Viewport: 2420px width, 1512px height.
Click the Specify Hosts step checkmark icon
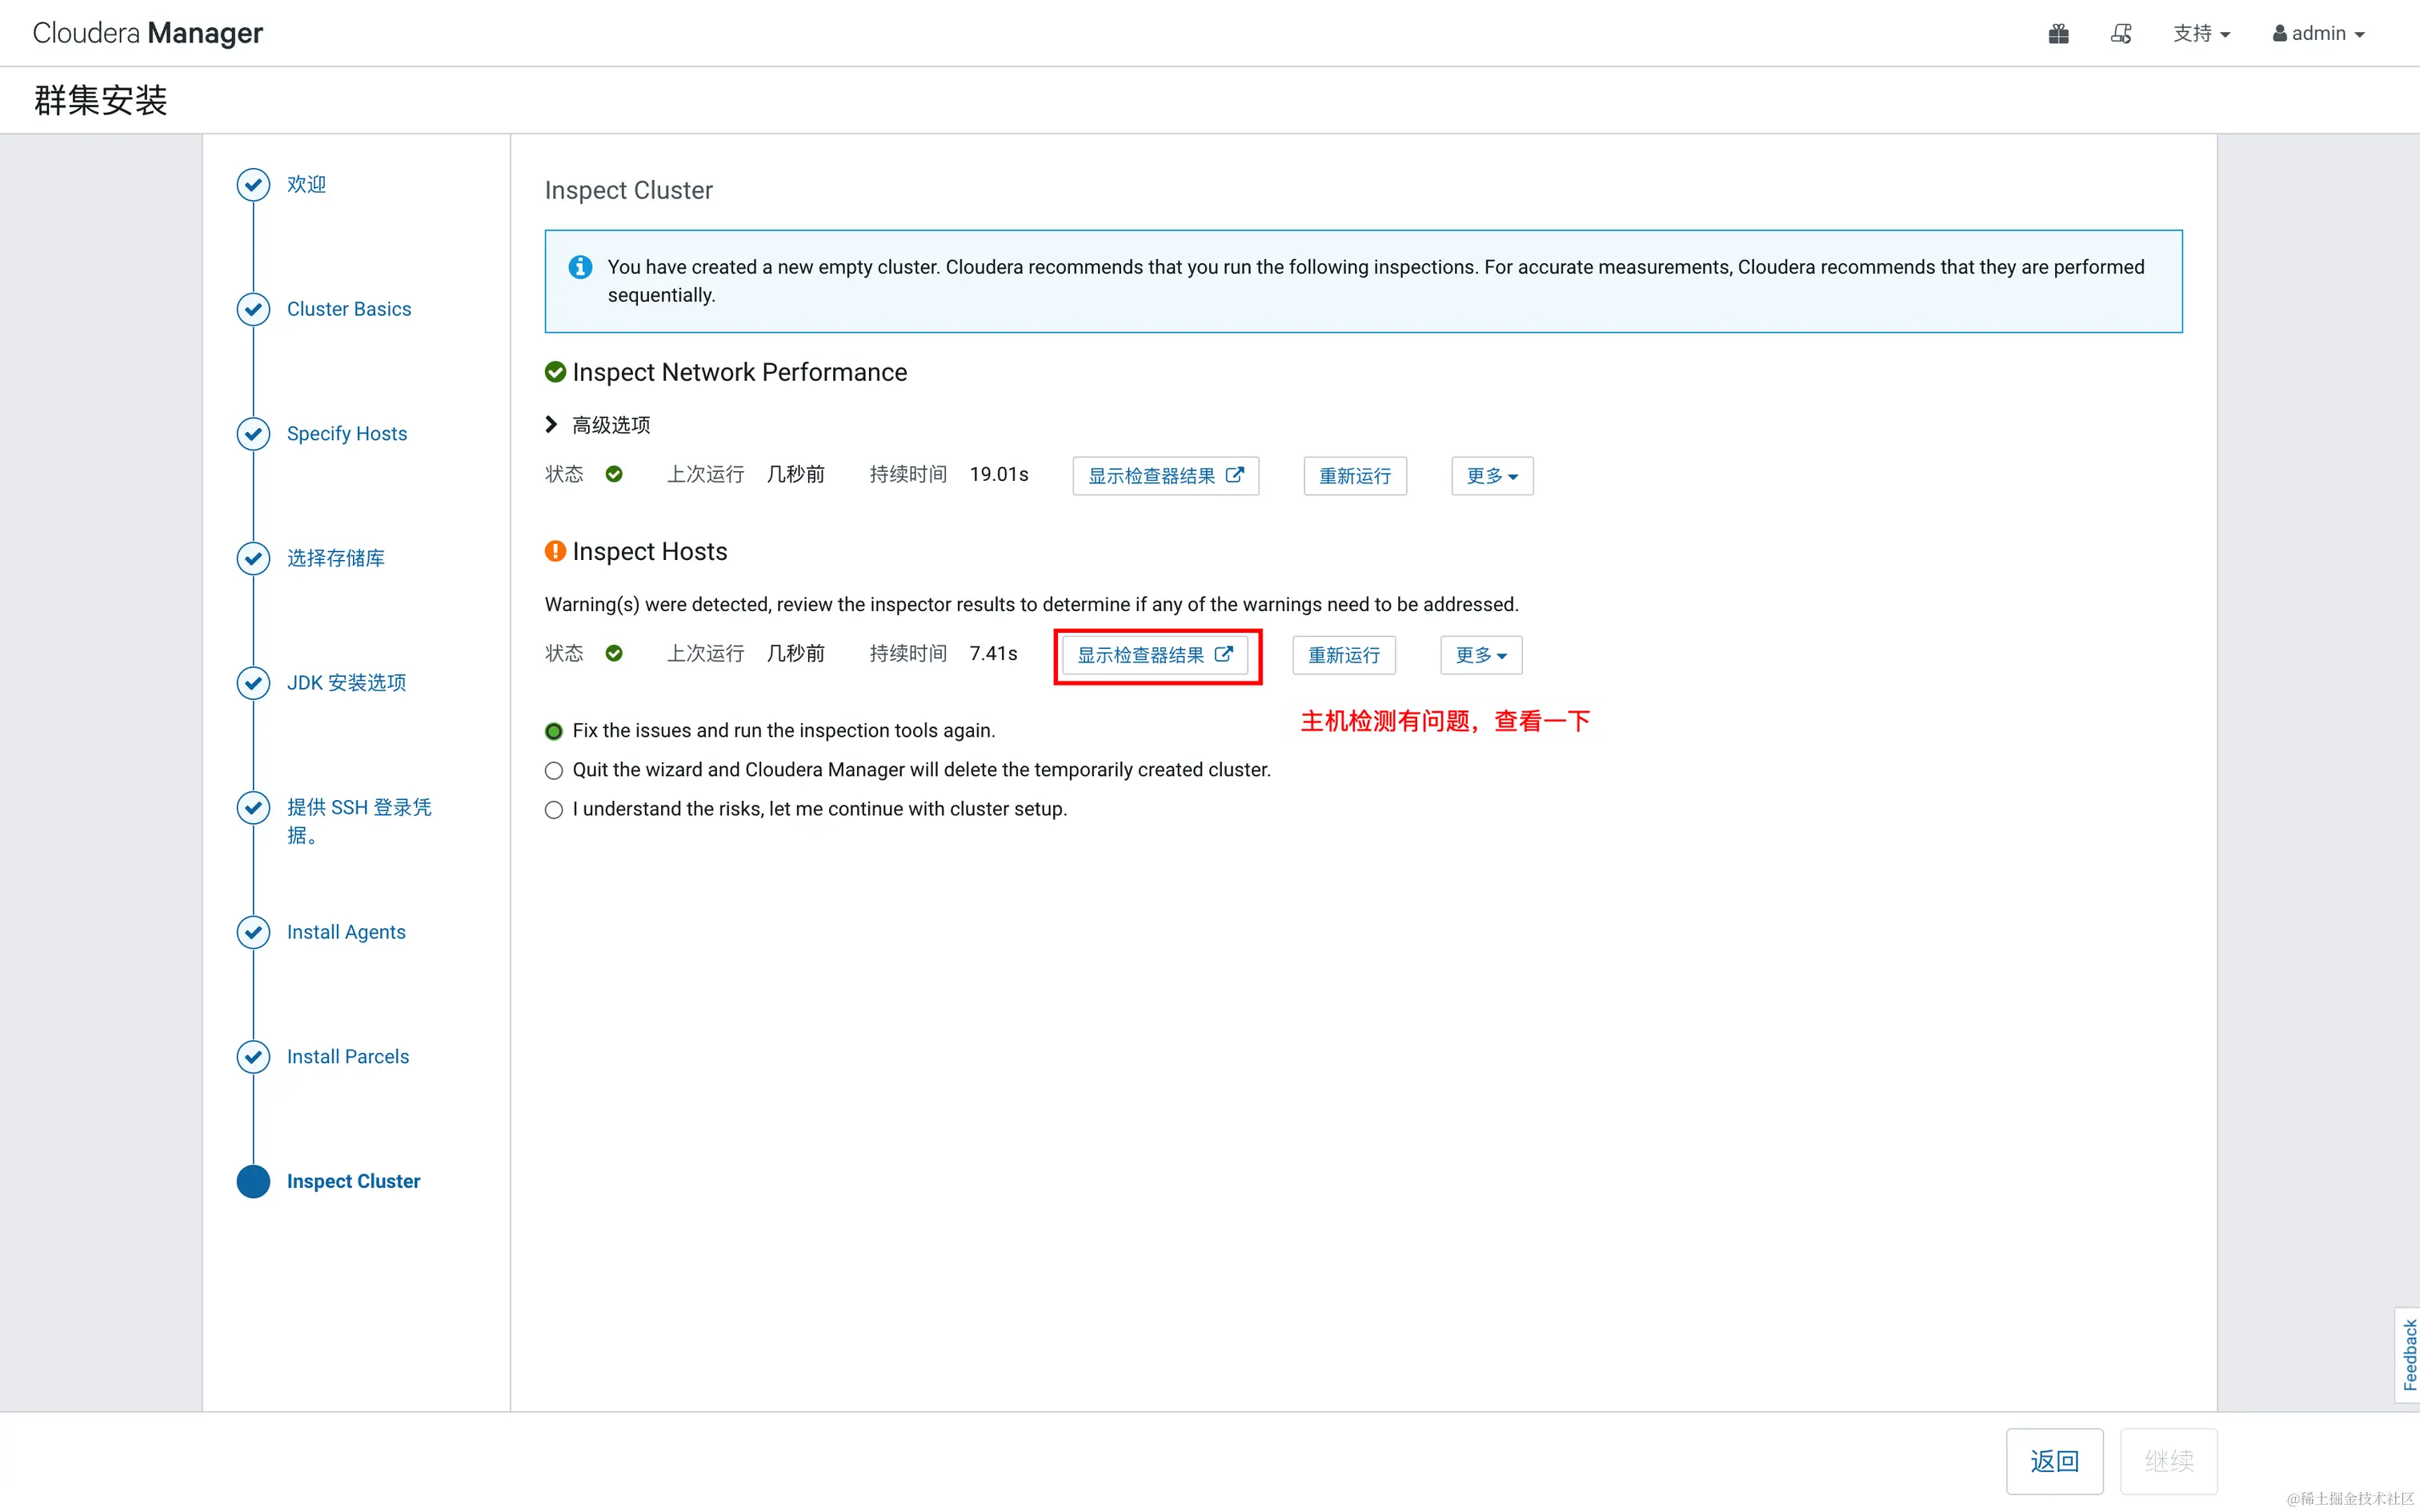click(253, 433)
